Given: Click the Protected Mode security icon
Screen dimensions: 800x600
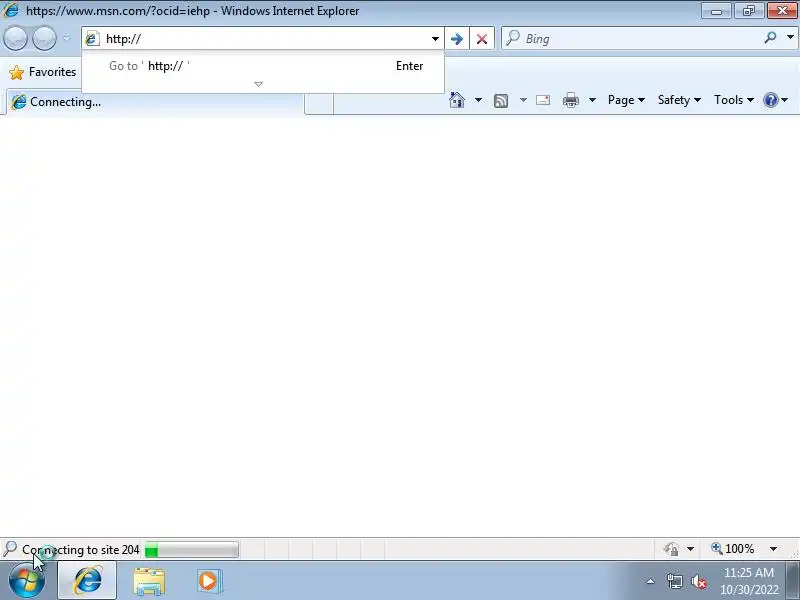Looking at the screenshot, I should [x=671, y=549].
